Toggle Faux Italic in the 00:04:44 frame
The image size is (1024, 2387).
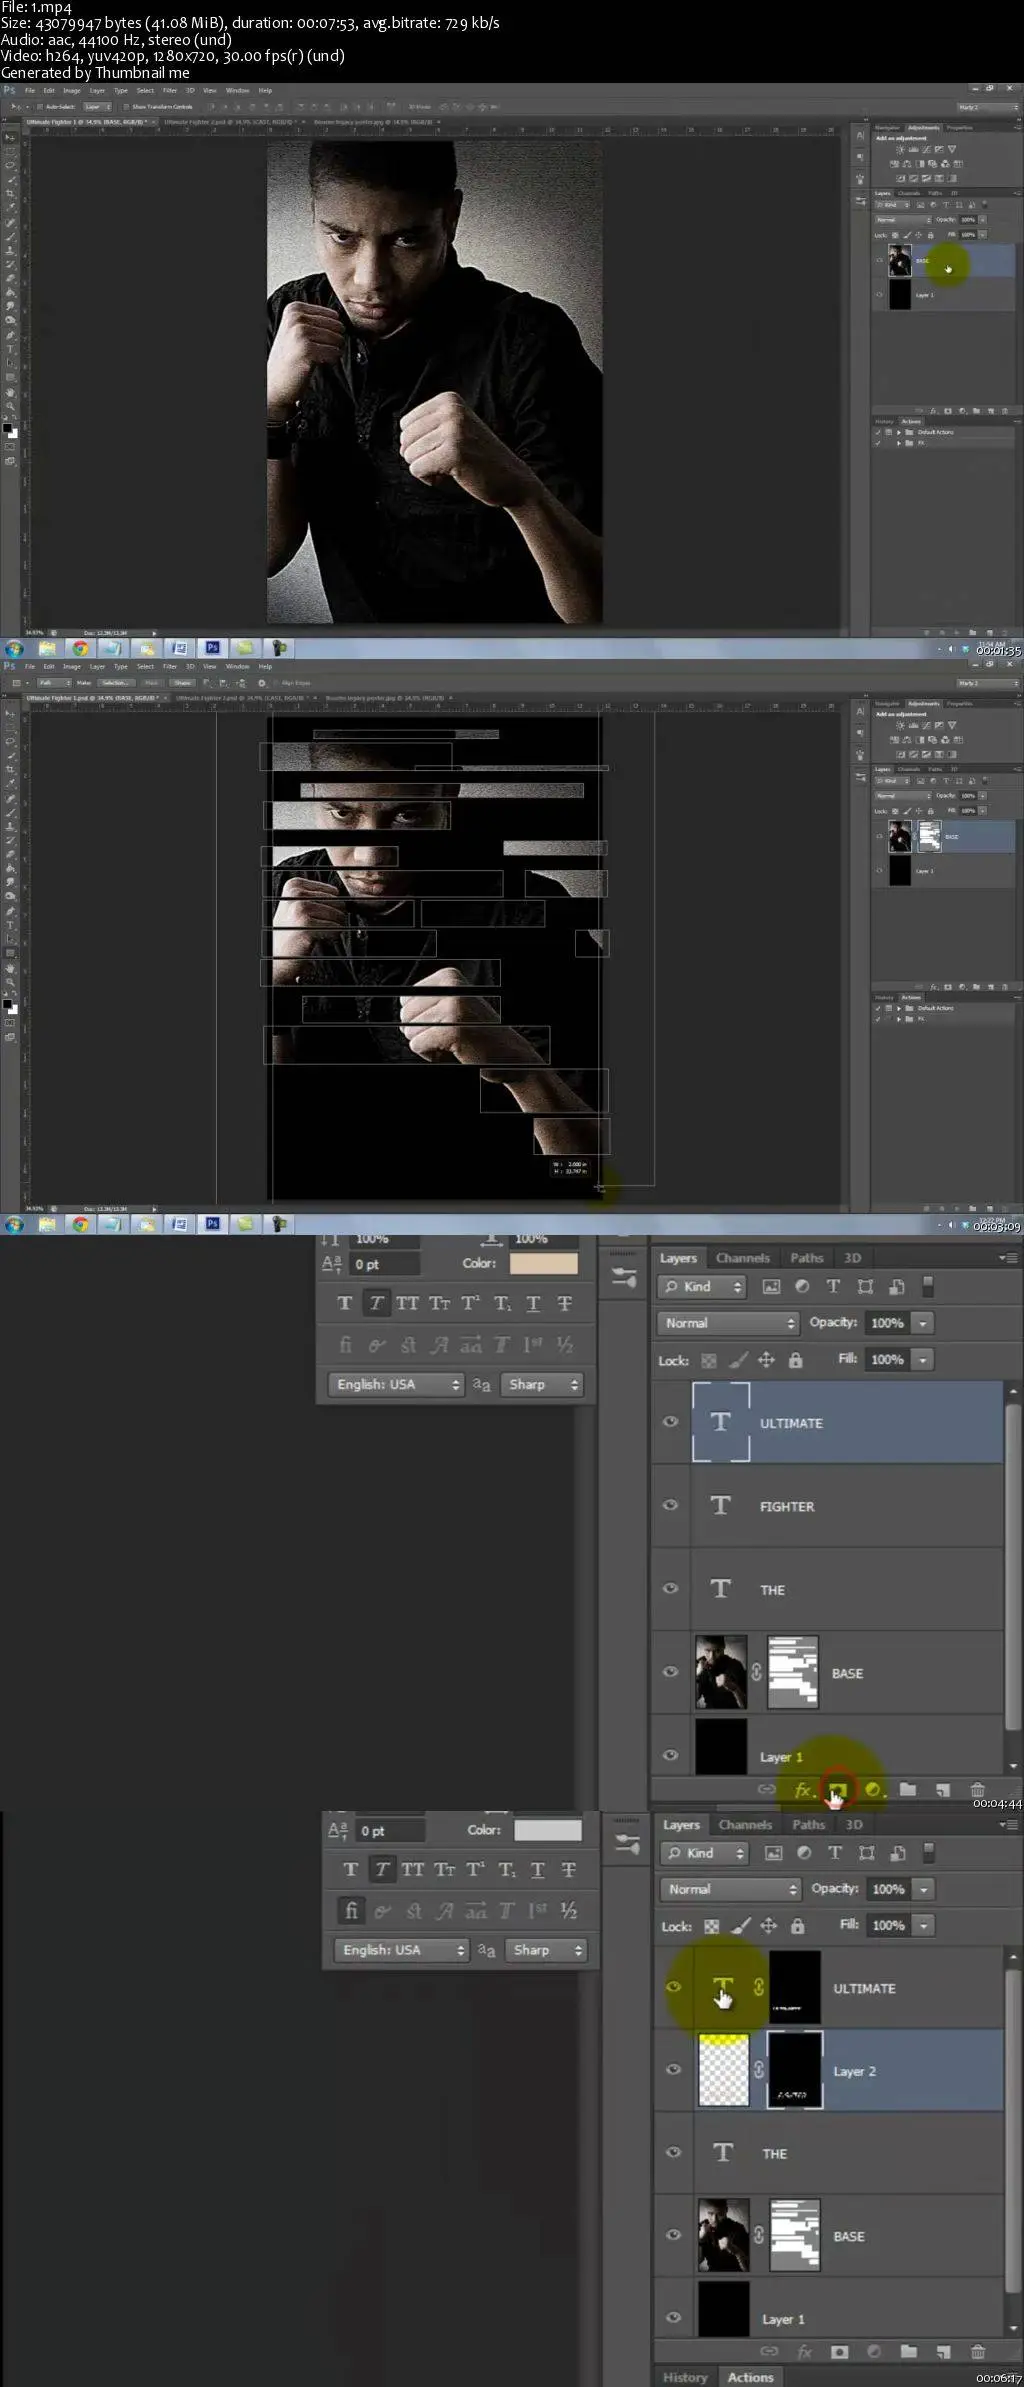tap(376, 1303)
